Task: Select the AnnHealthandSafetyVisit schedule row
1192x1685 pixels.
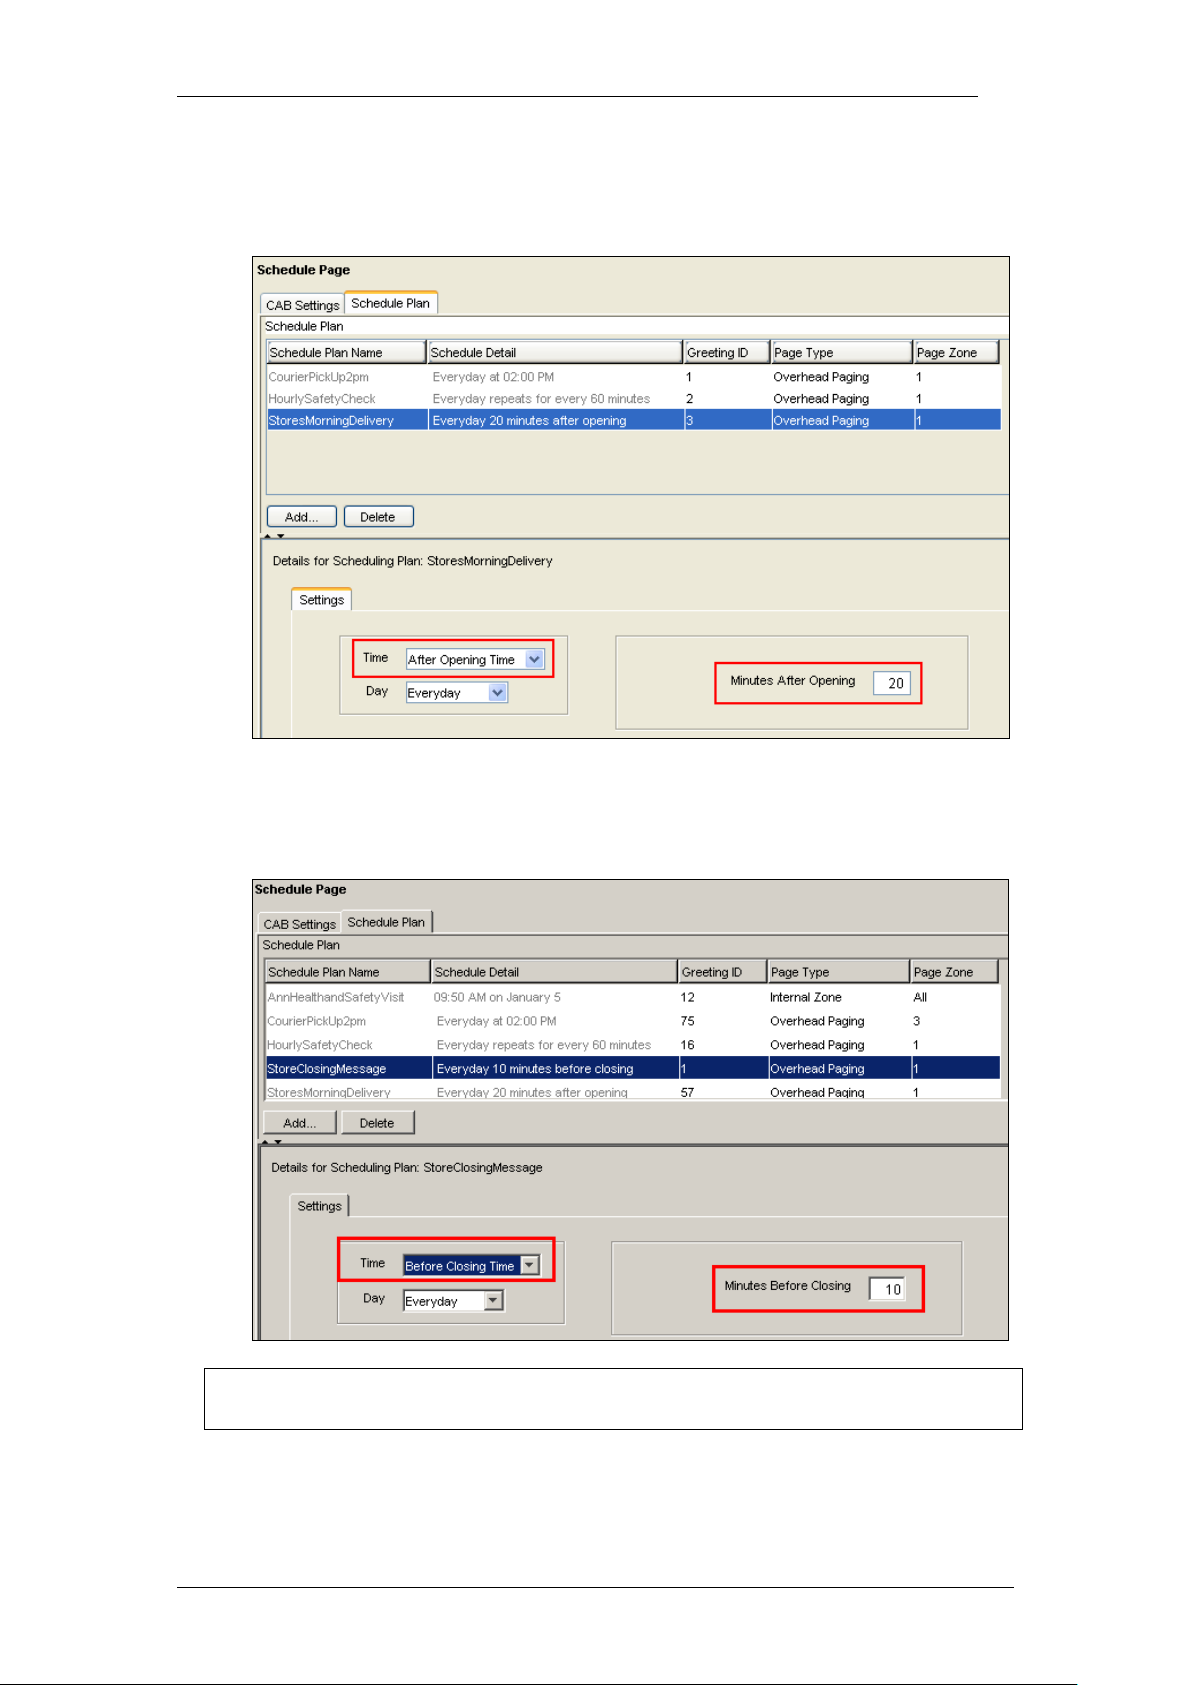Action: [632, 997]
